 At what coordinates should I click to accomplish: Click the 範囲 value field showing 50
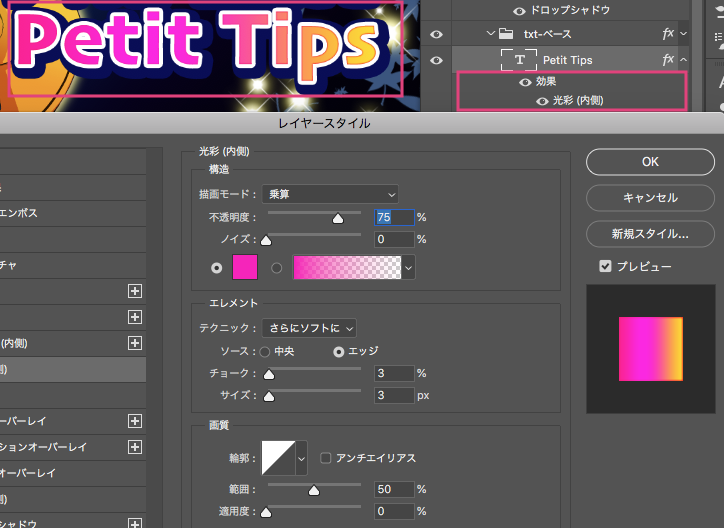(394, 489)
